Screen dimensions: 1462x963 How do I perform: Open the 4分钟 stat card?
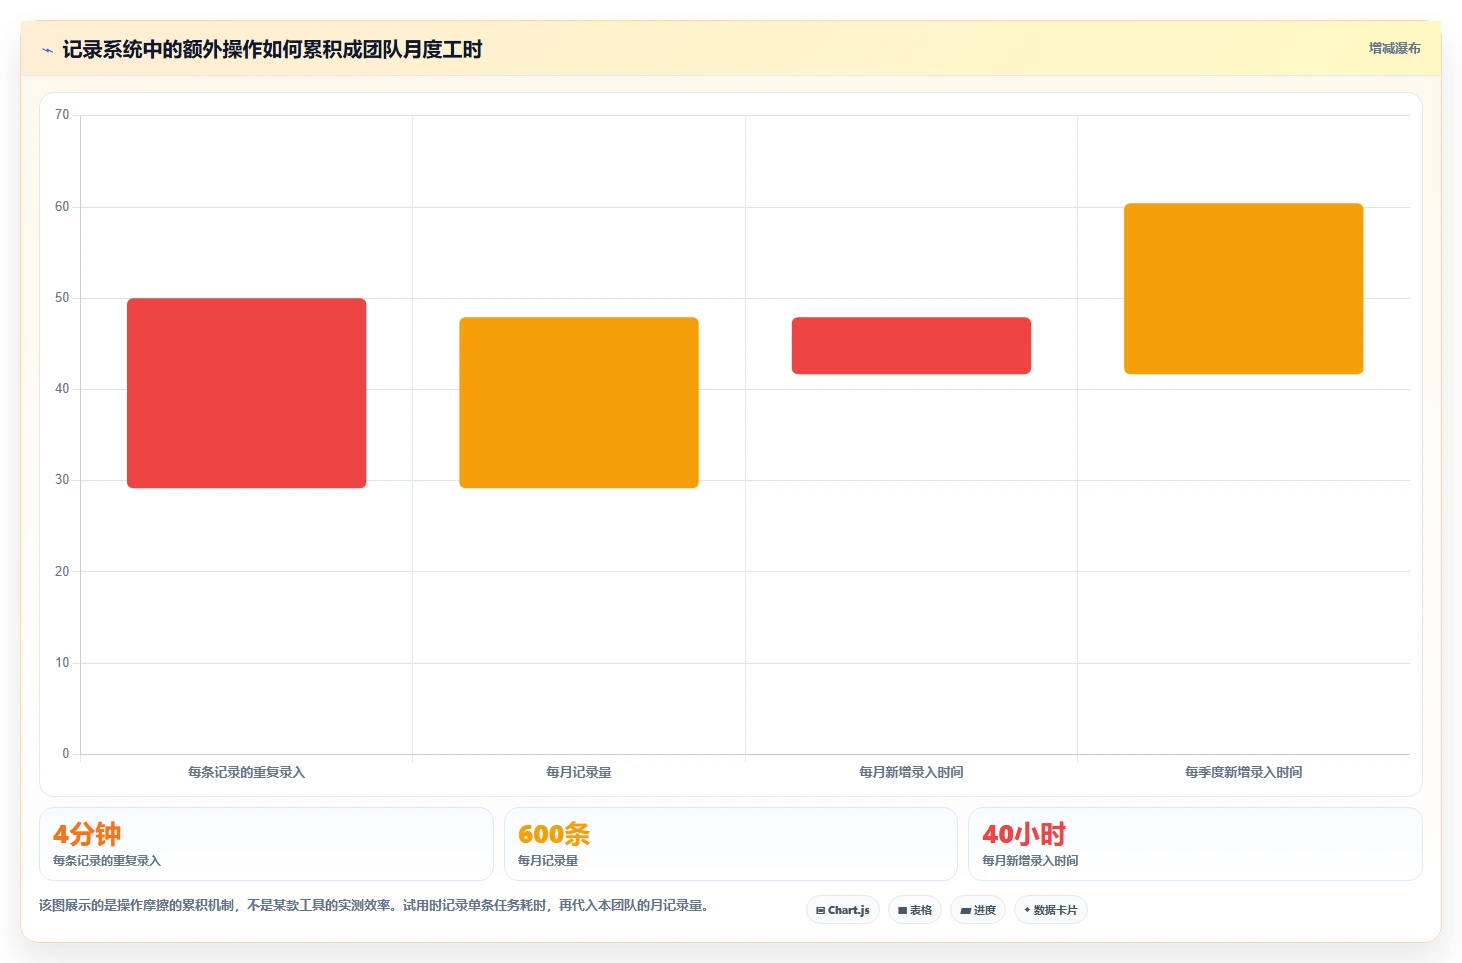(x=266, y=844)
